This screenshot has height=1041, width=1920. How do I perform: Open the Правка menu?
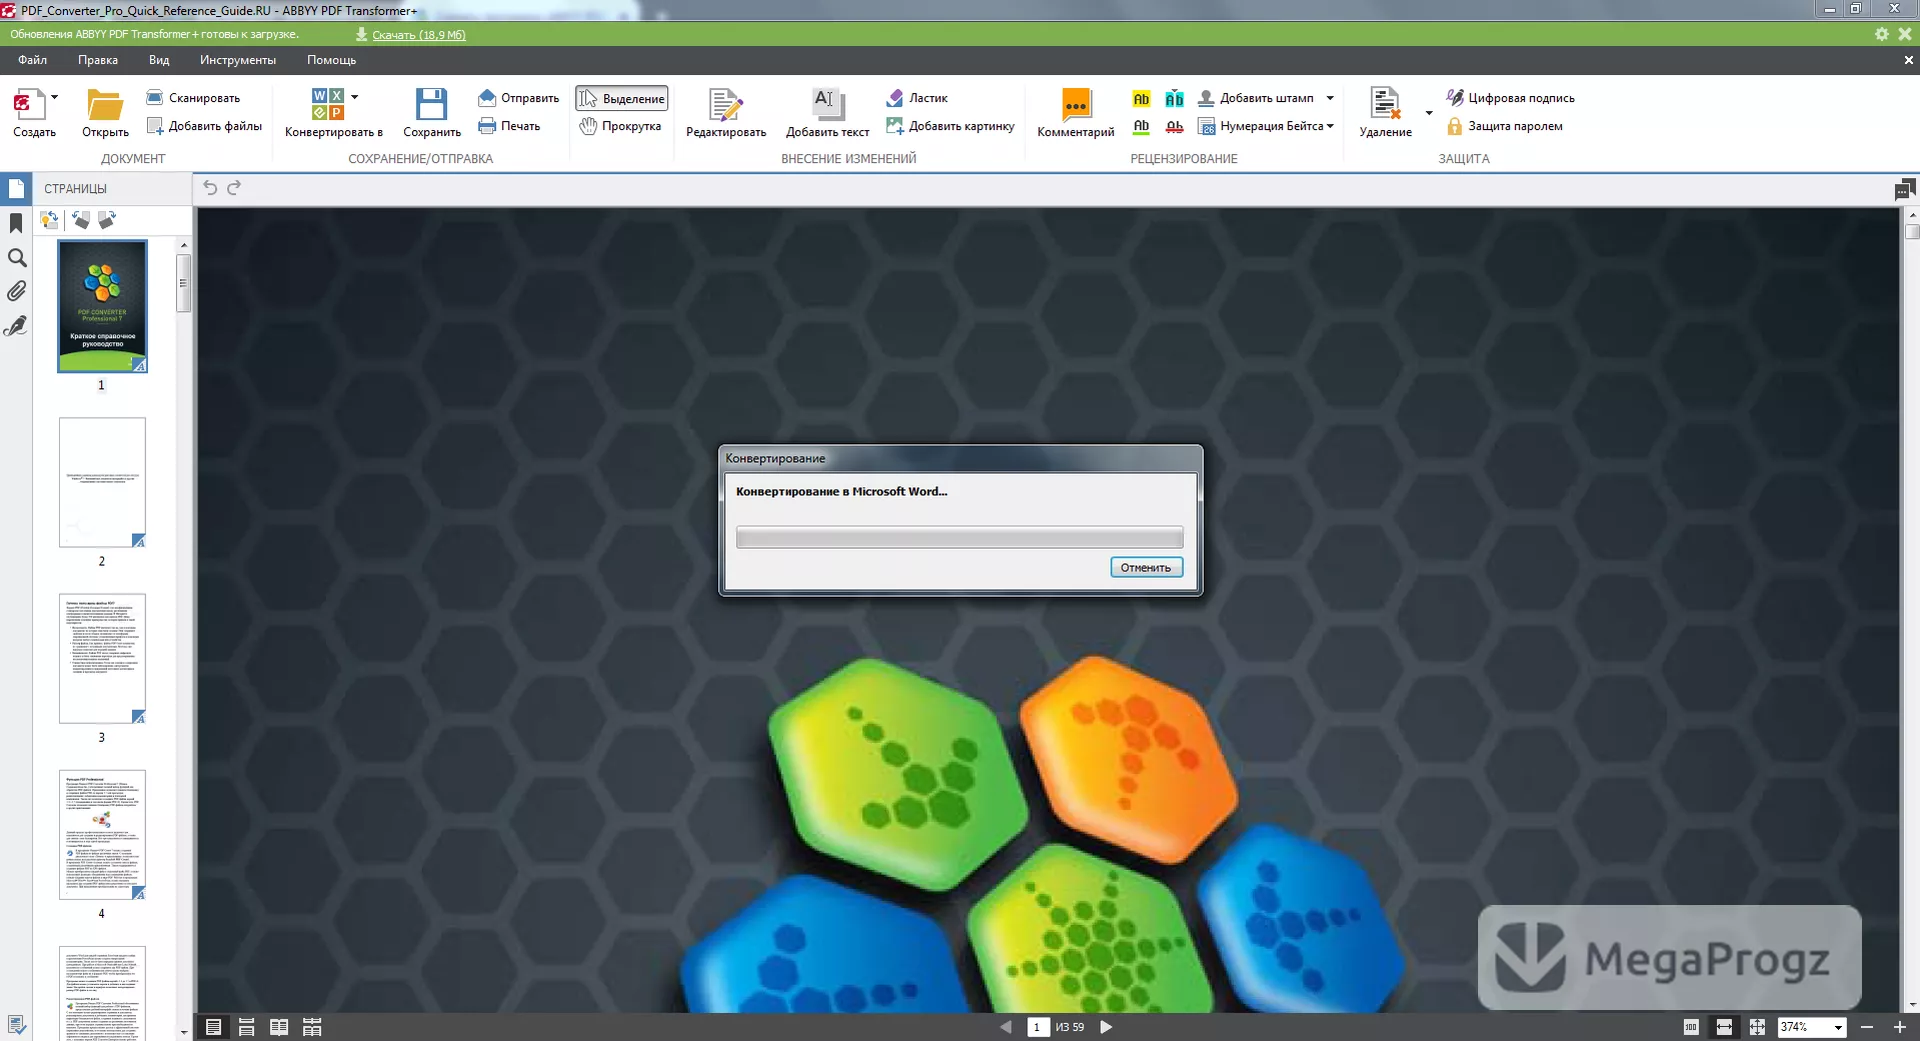pos(98,60)
